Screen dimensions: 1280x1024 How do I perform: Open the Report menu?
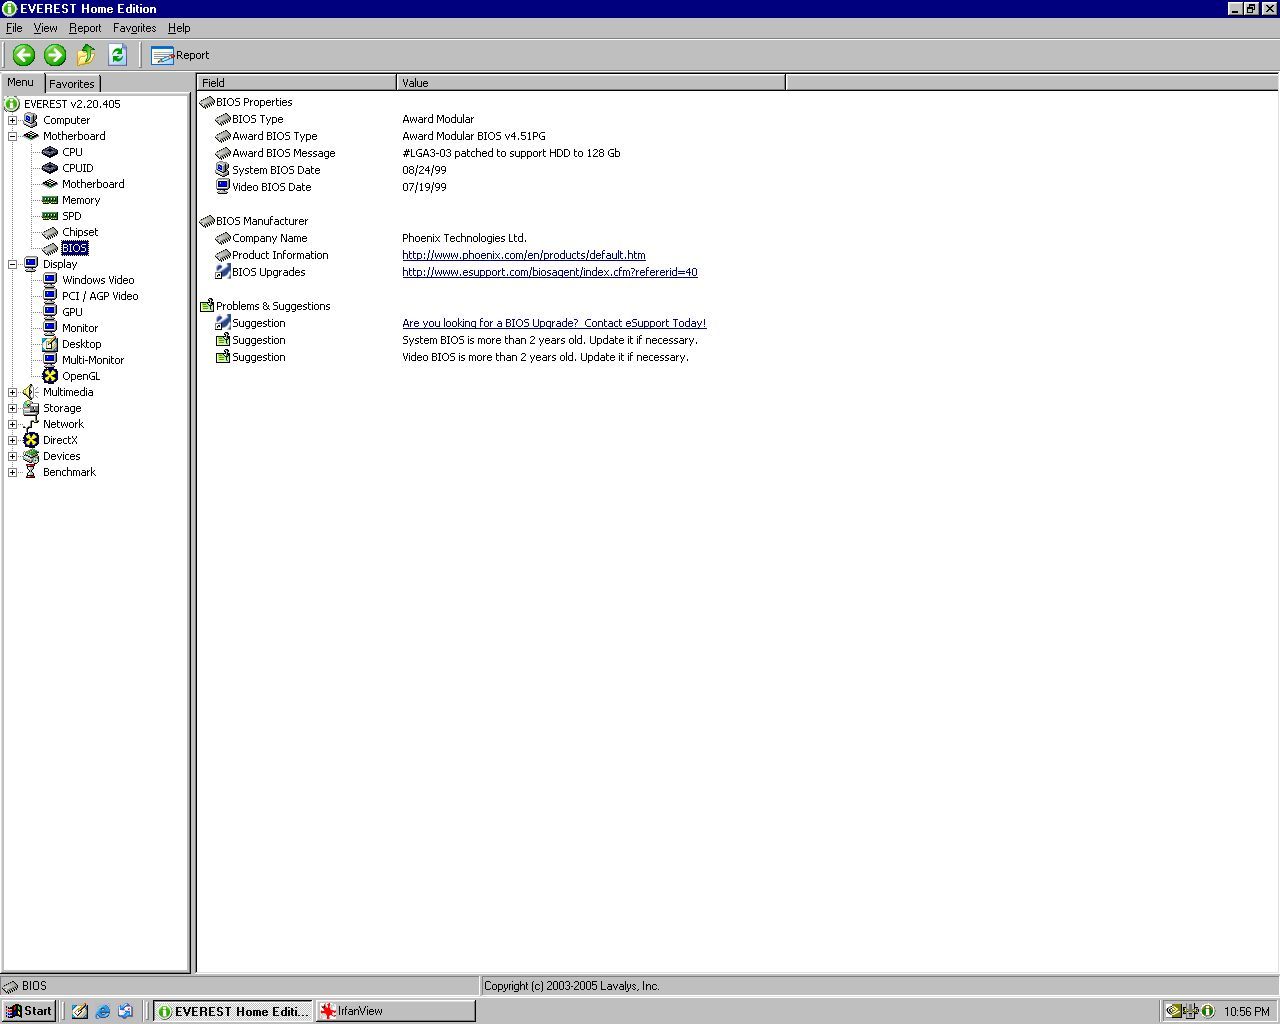[85, 28]
